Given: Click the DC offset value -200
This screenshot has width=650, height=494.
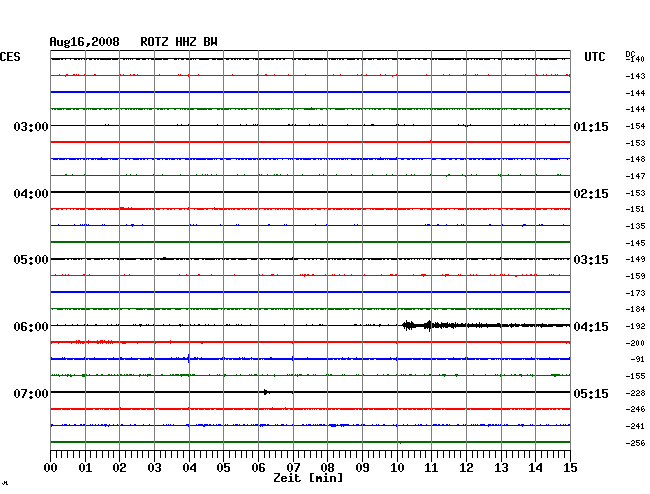Looking at the screenshot, I should [x=635, y=343].
